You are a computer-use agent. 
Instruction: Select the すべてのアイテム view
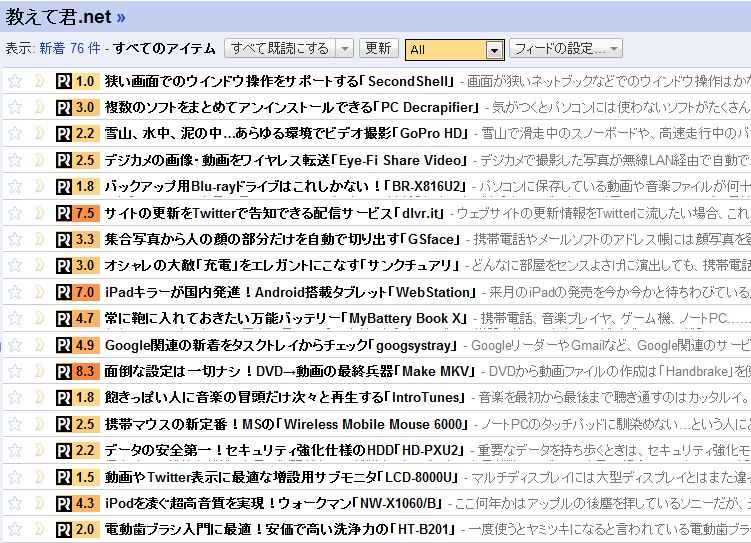[x=164, y=48]
